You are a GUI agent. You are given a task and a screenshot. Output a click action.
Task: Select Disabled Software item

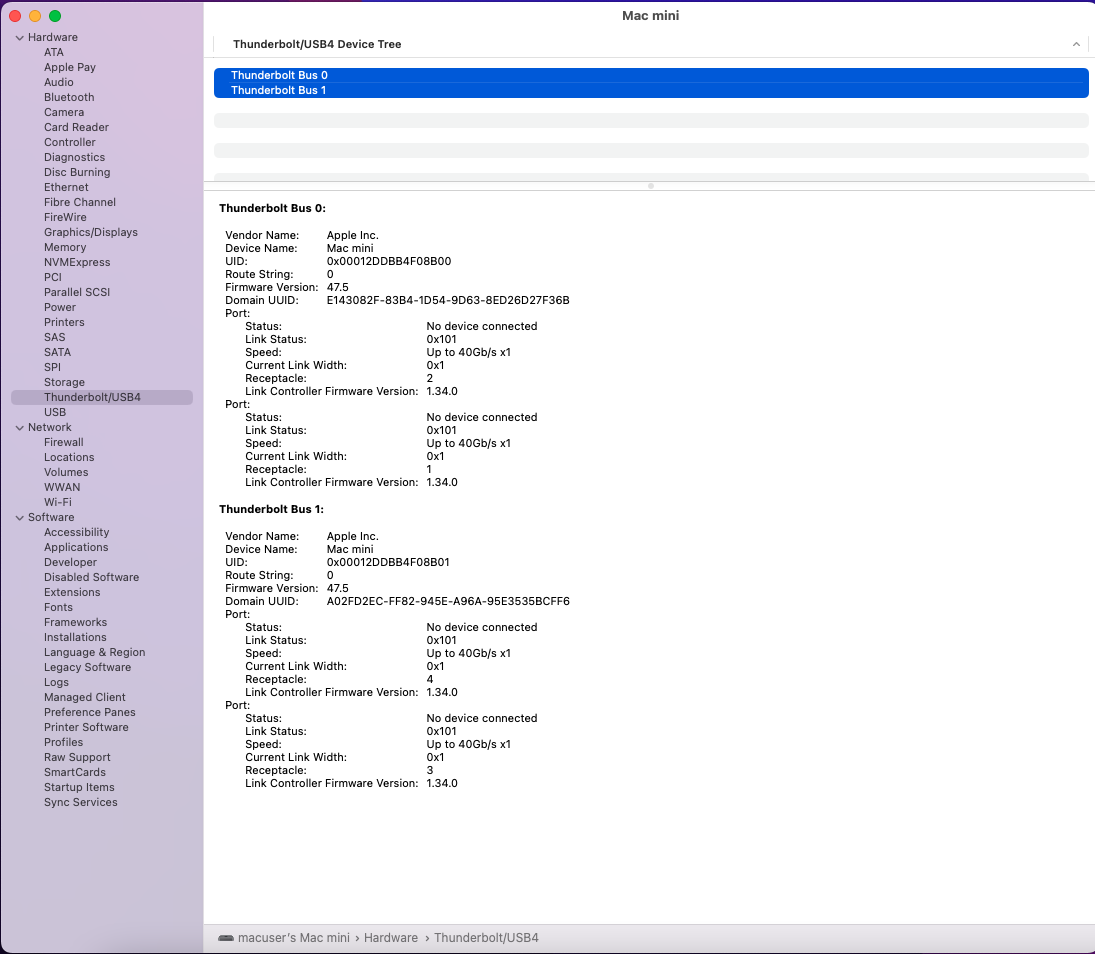[x=91, y=578]
